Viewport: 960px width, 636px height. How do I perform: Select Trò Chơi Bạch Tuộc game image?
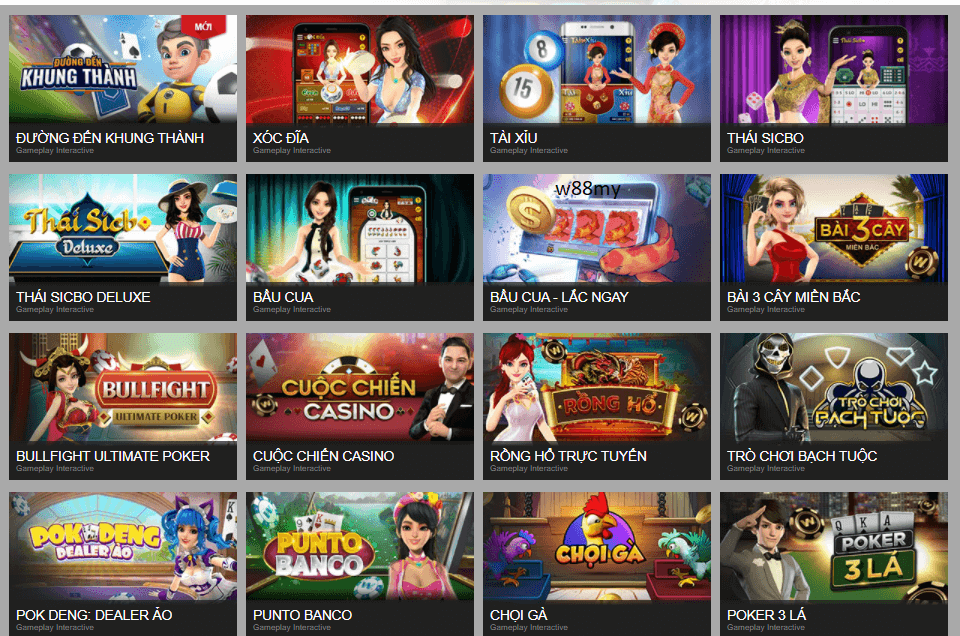click(833, 387)
